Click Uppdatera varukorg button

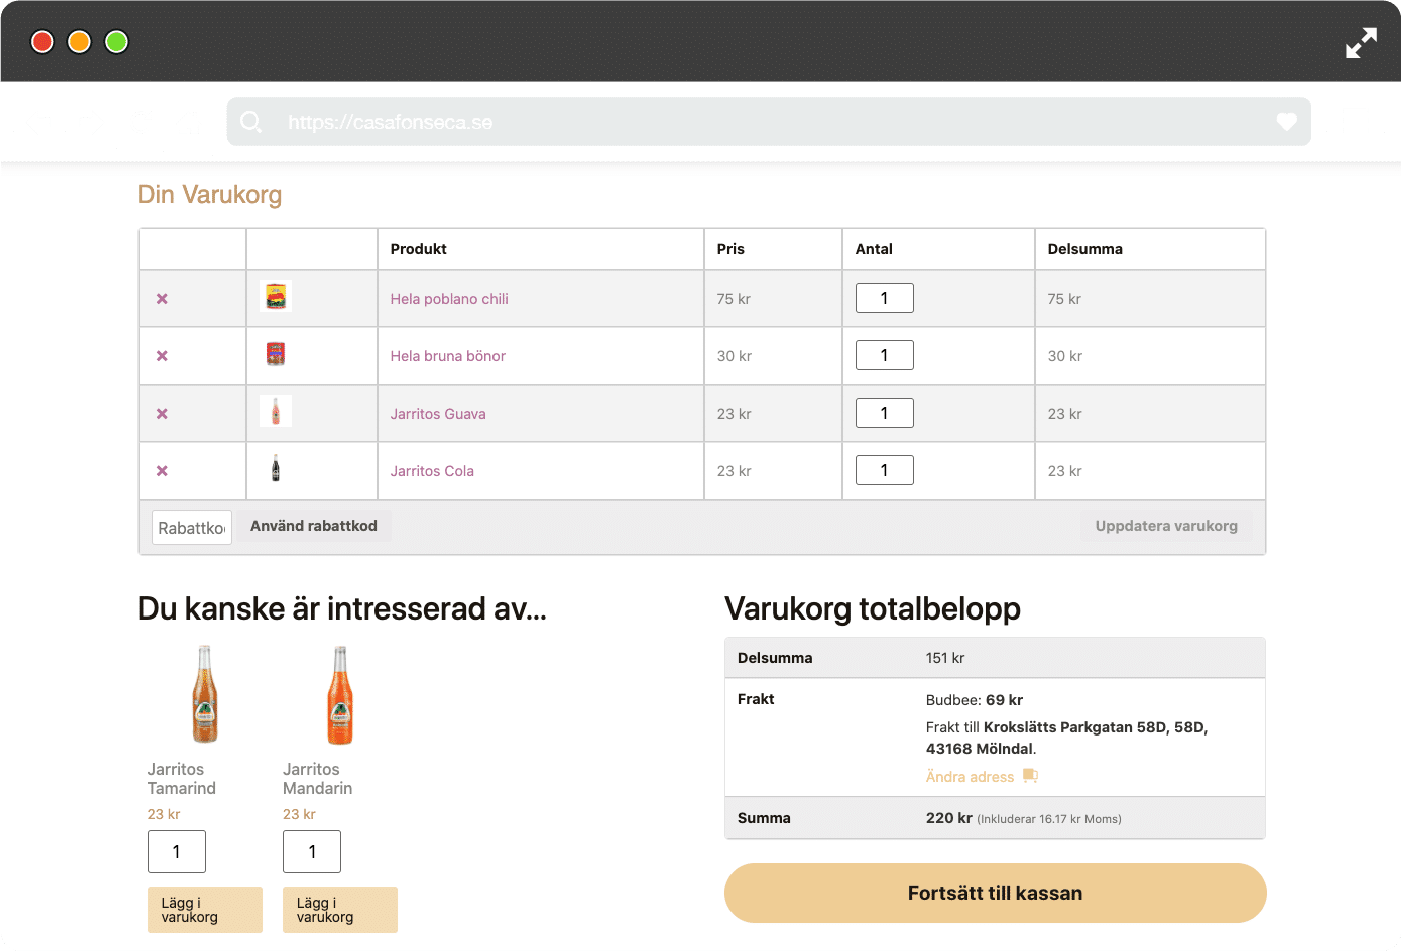1166,526
